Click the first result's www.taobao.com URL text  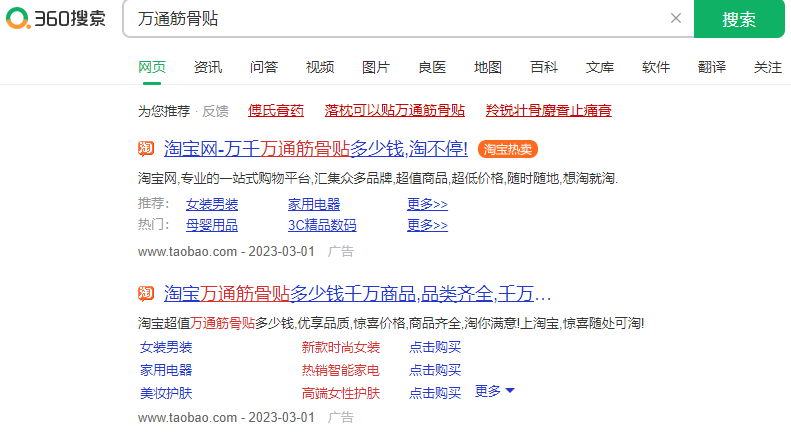click(x=187, y=251)
